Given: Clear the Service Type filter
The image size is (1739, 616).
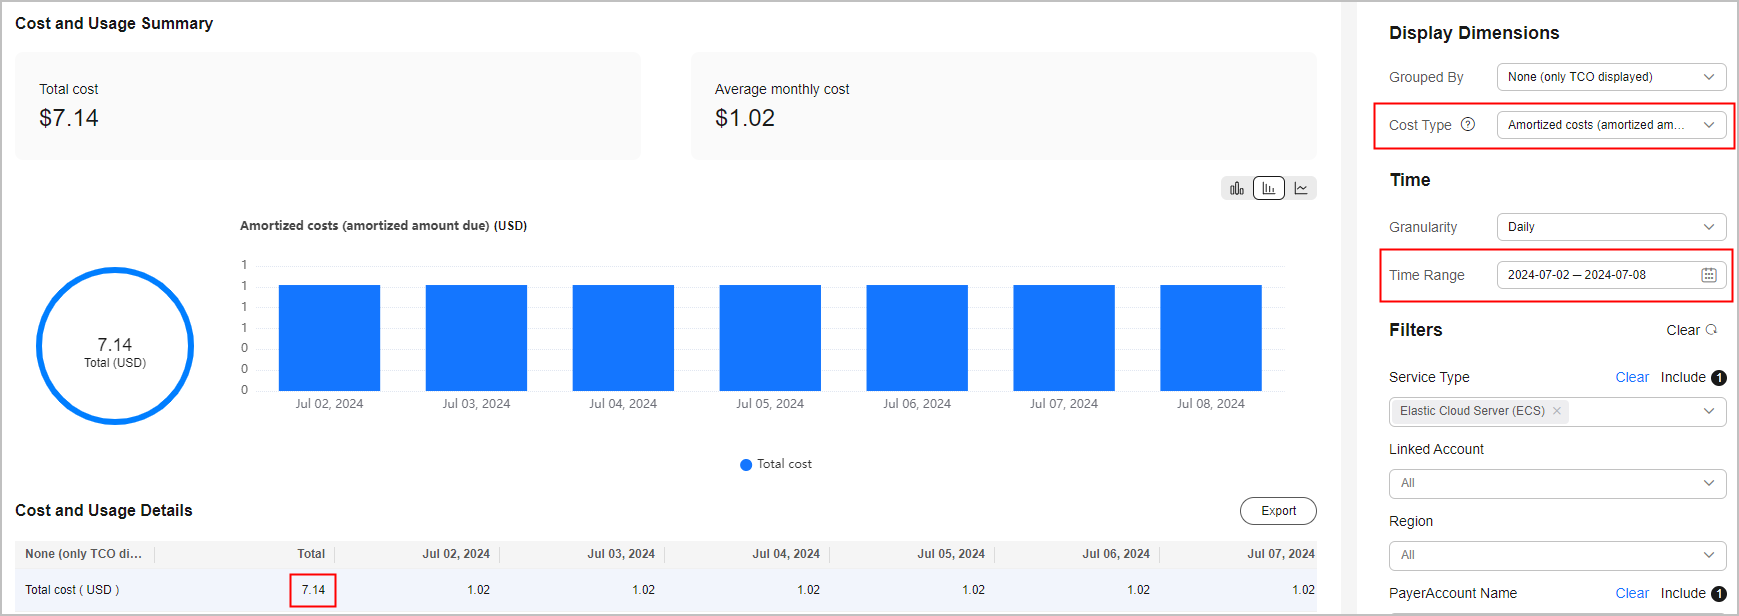Looking at the screenshot, I should point(1632,377).
